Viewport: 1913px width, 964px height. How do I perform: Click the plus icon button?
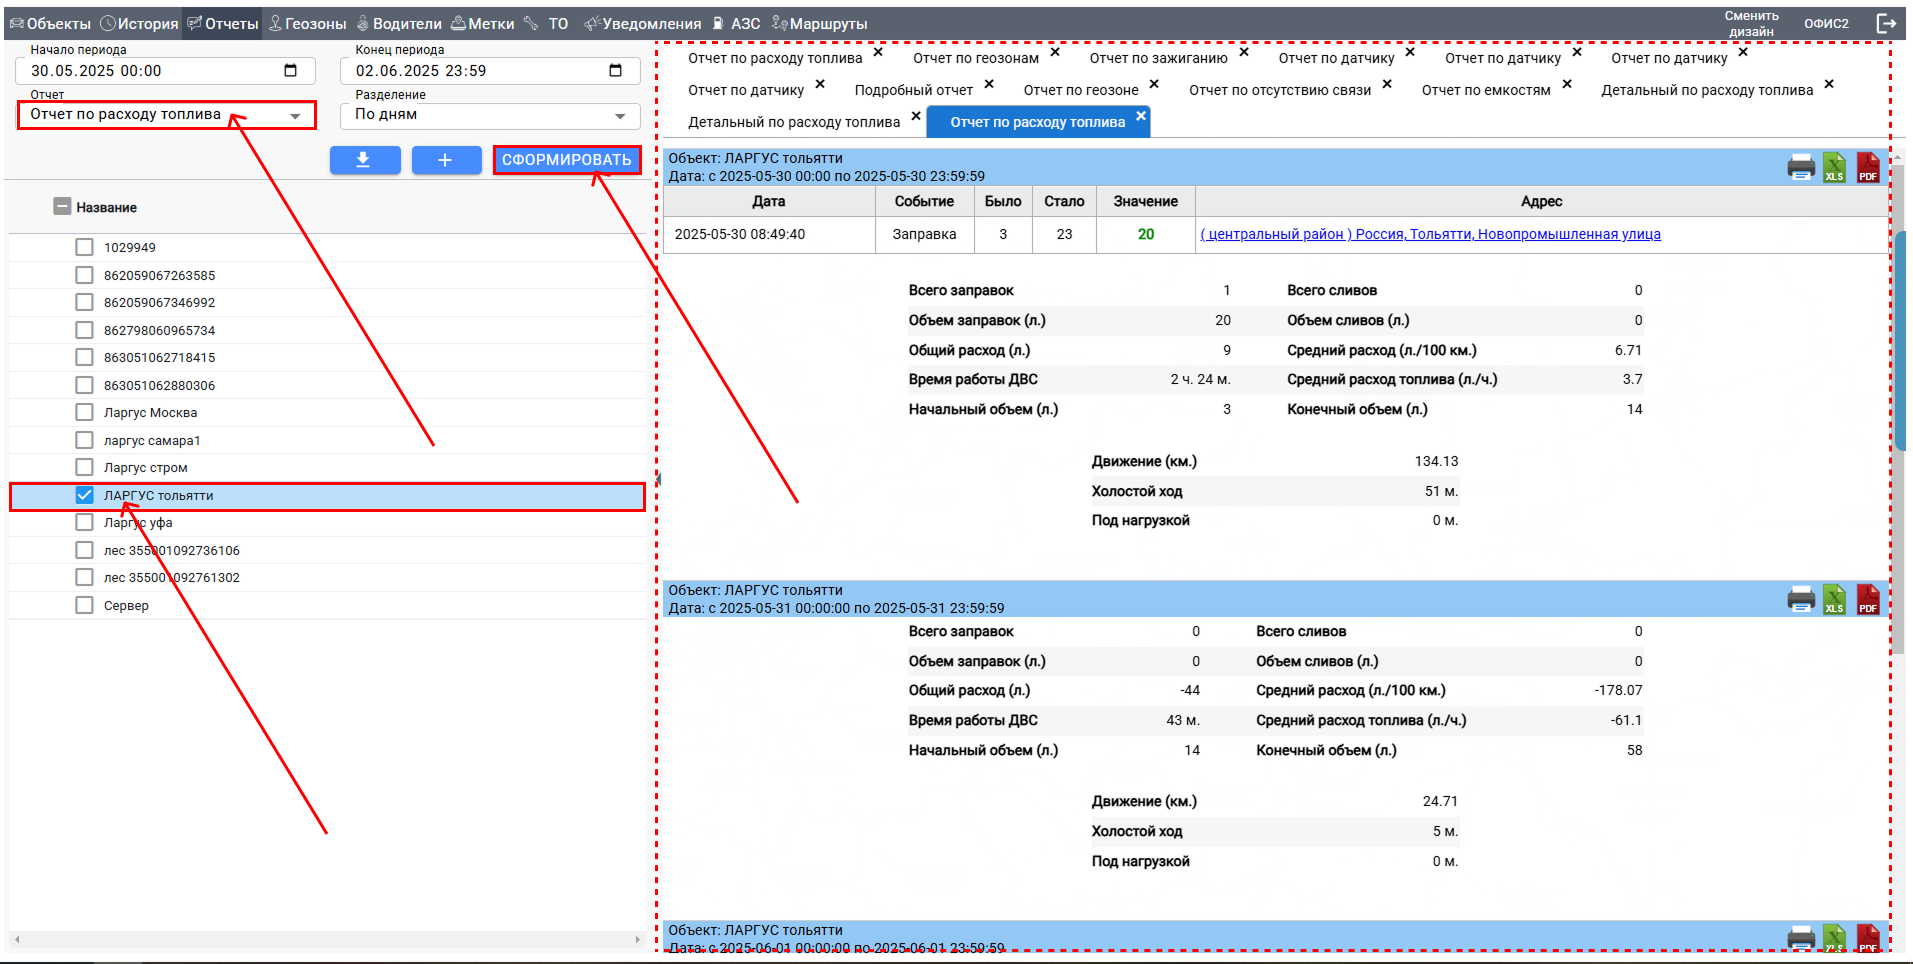tap(445, 160)
